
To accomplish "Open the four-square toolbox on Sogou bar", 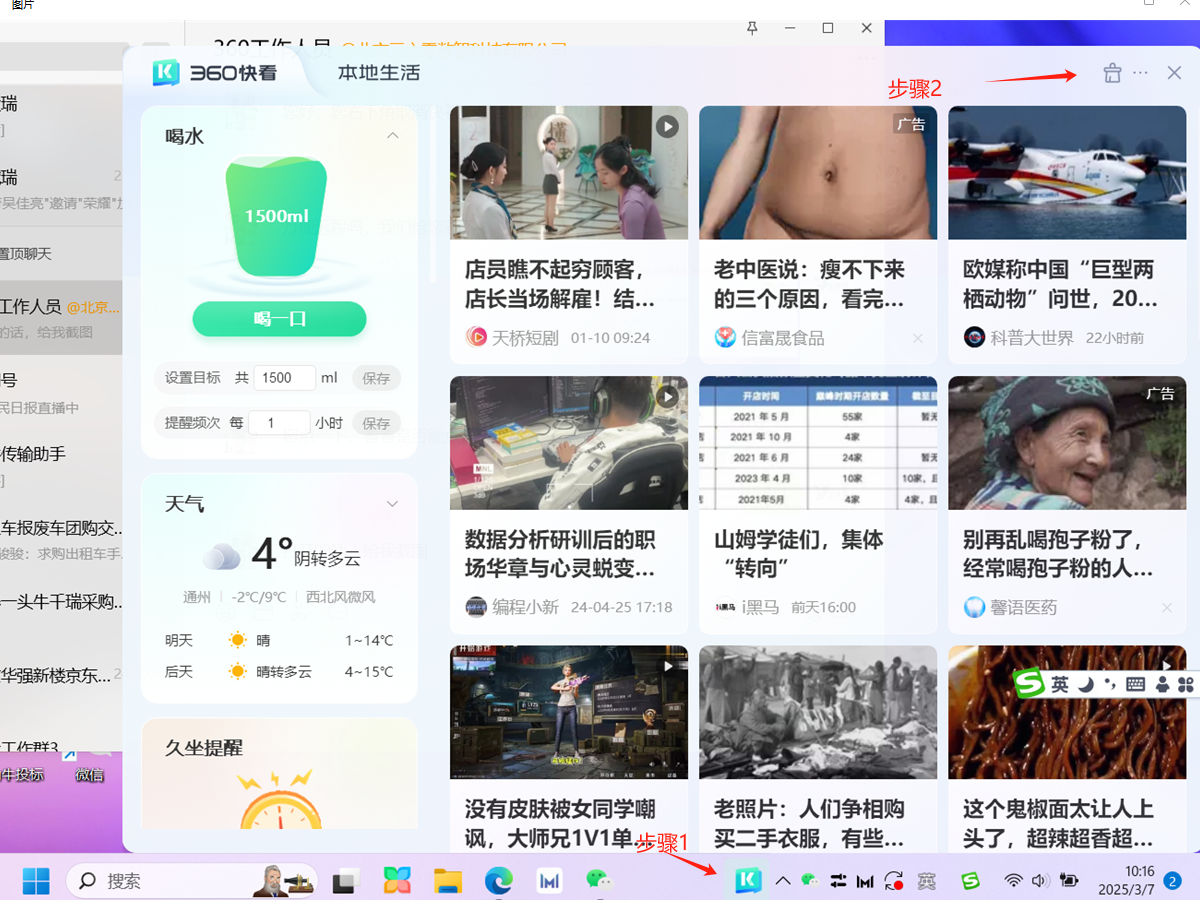I will coord(1186,685).
